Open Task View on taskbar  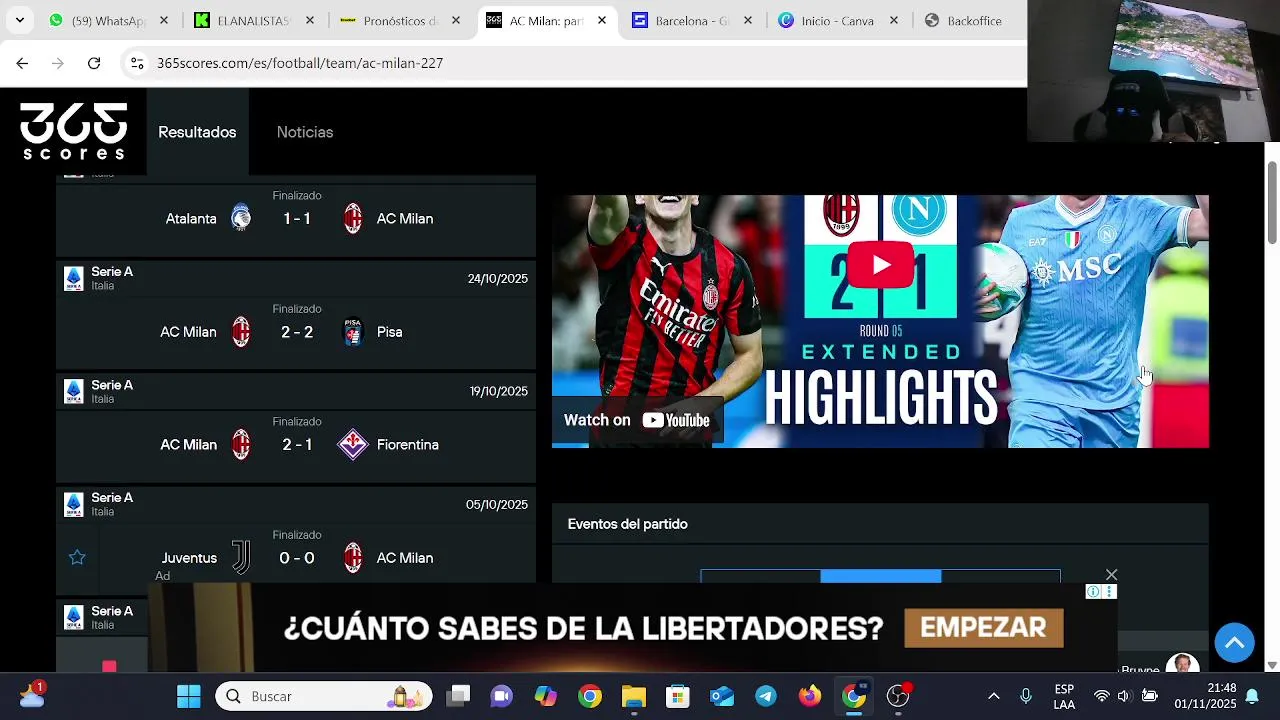point(458,696)
